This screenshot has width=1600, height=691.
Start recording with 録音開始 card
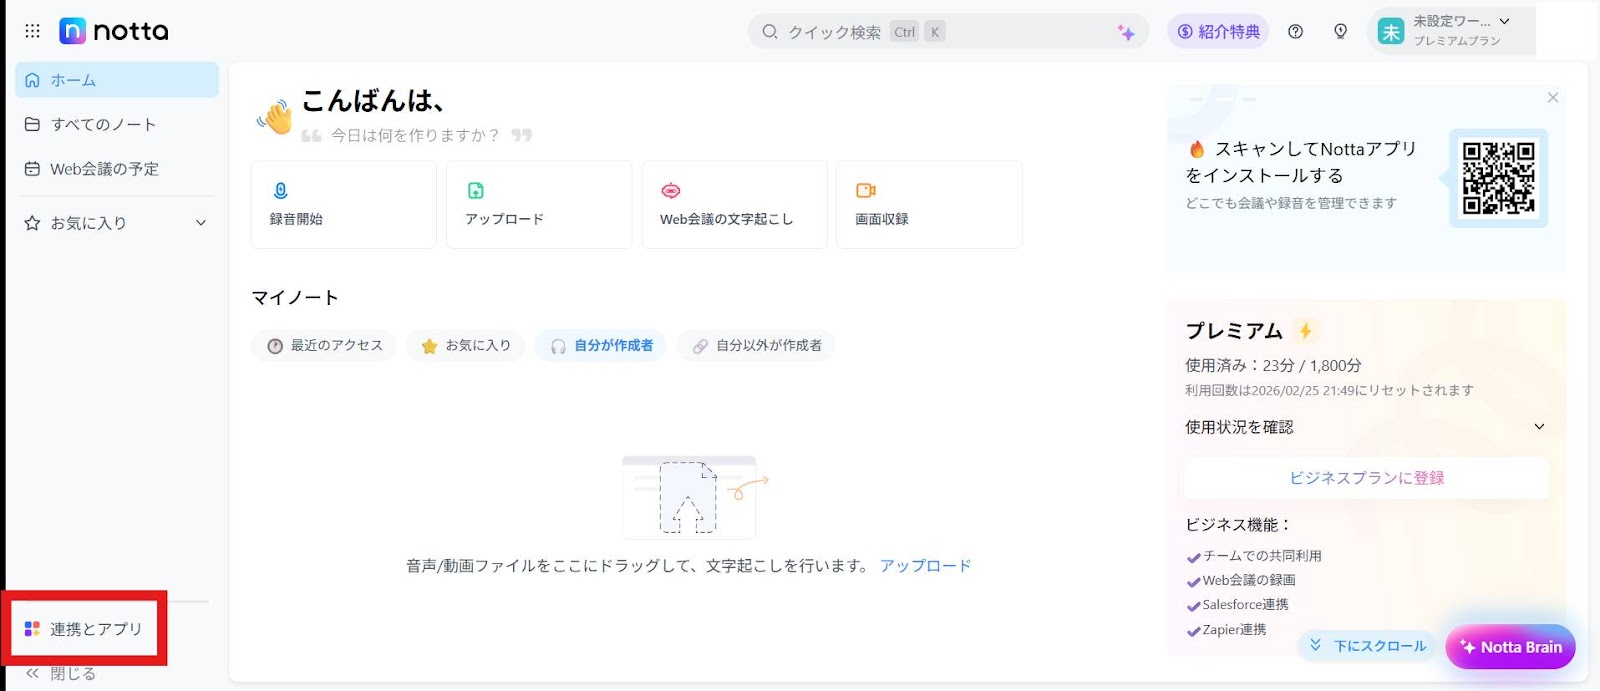[343, 204]
